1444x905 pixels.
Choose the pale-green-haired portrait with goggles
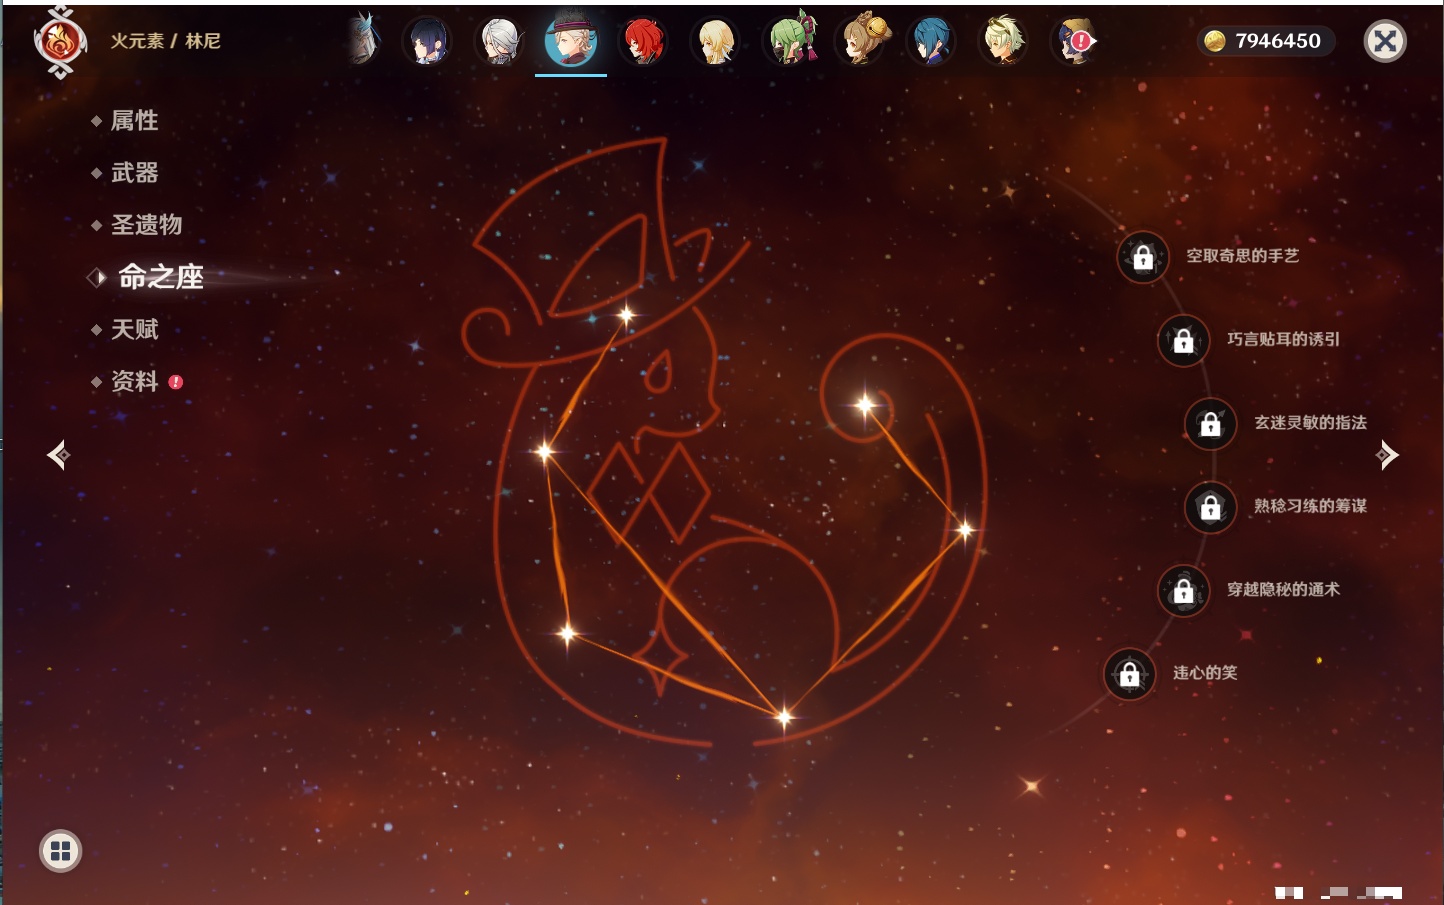[1003, 41]
